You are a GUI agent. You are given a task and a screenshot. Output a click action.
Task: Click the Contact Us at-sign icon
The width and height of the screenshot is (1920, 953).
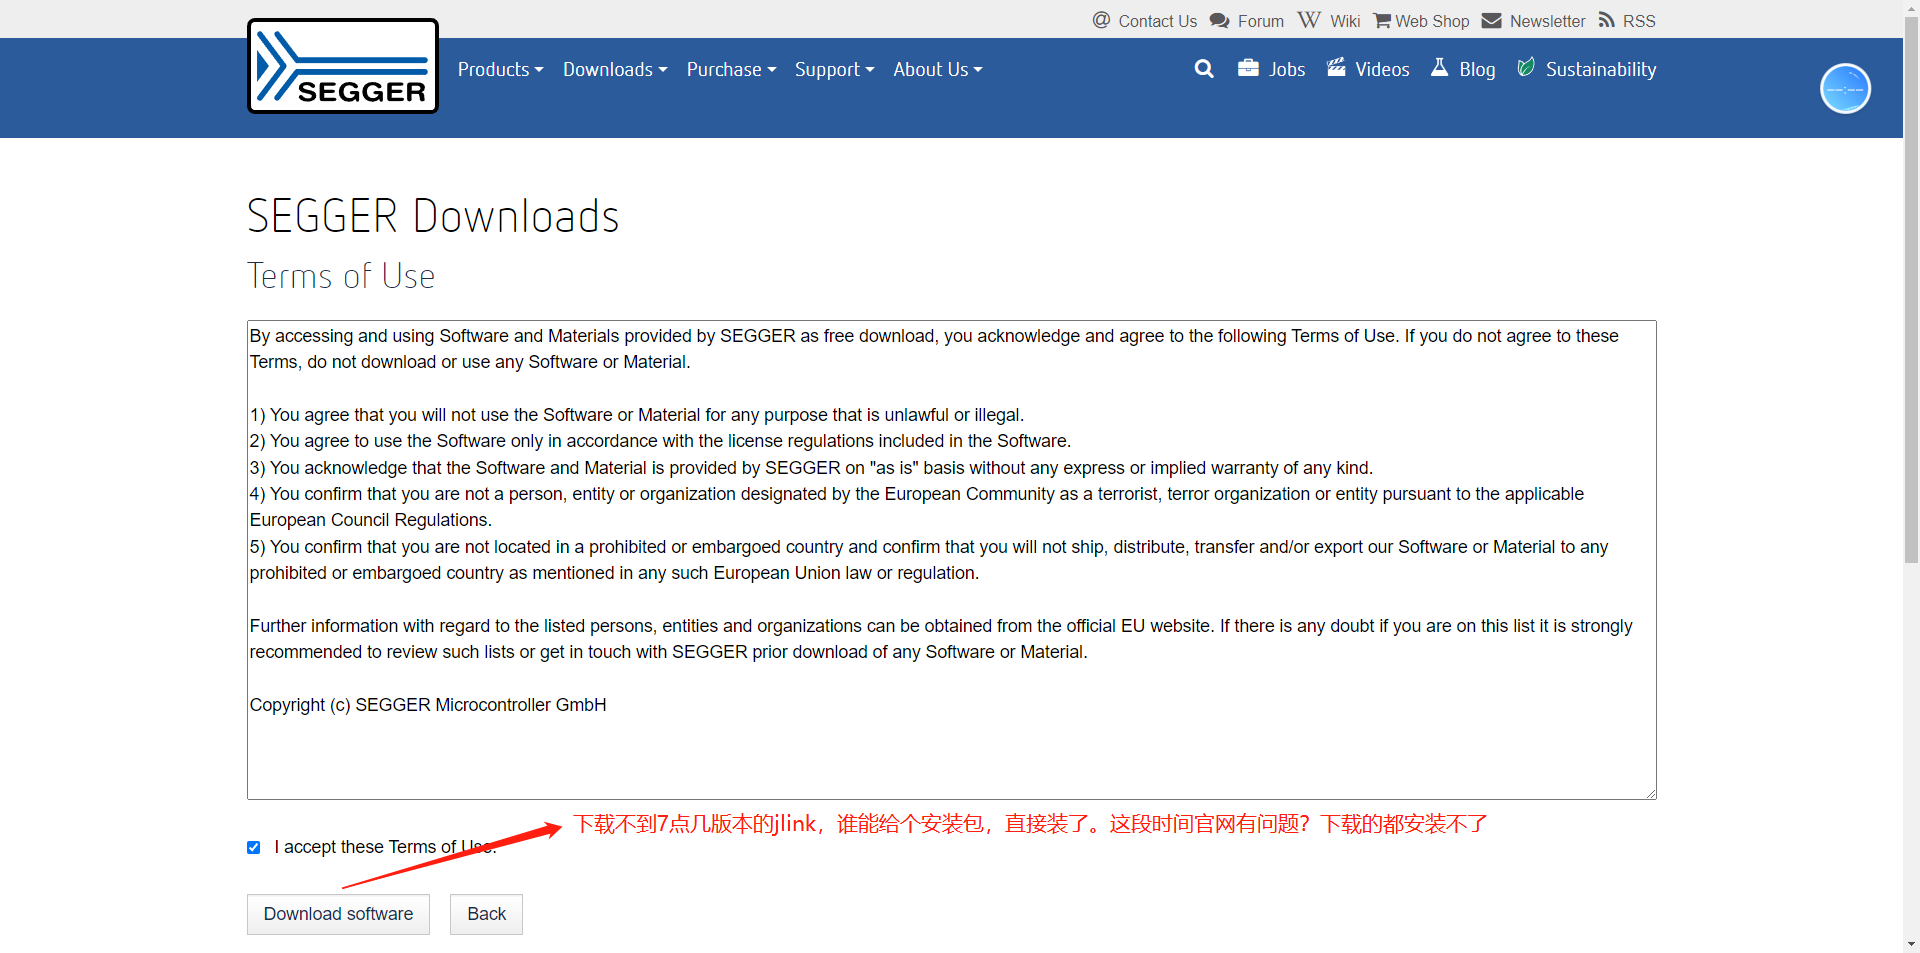click(1101, 20)
